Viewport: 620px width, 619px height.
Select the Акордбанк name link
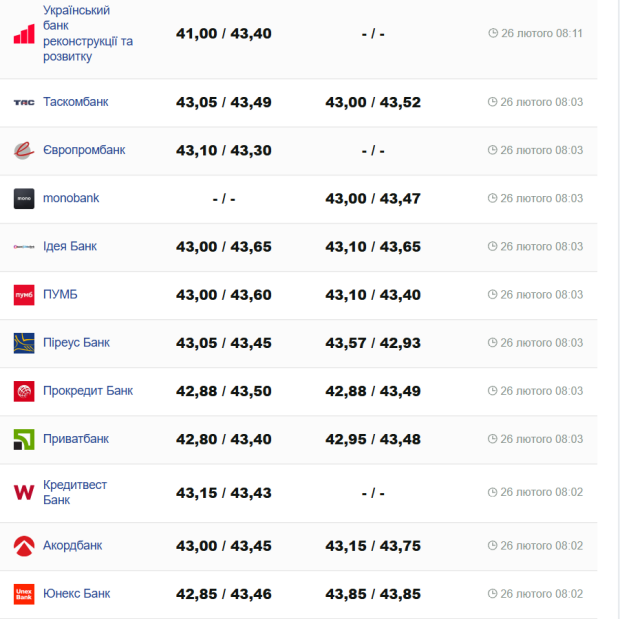tap(72, 546)
